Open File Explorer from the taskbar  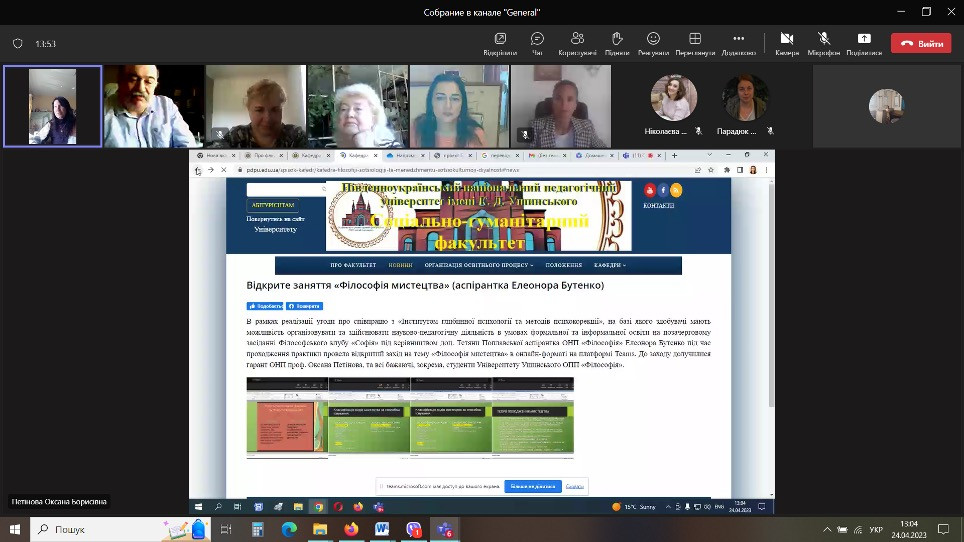click(x=320, y=529)
